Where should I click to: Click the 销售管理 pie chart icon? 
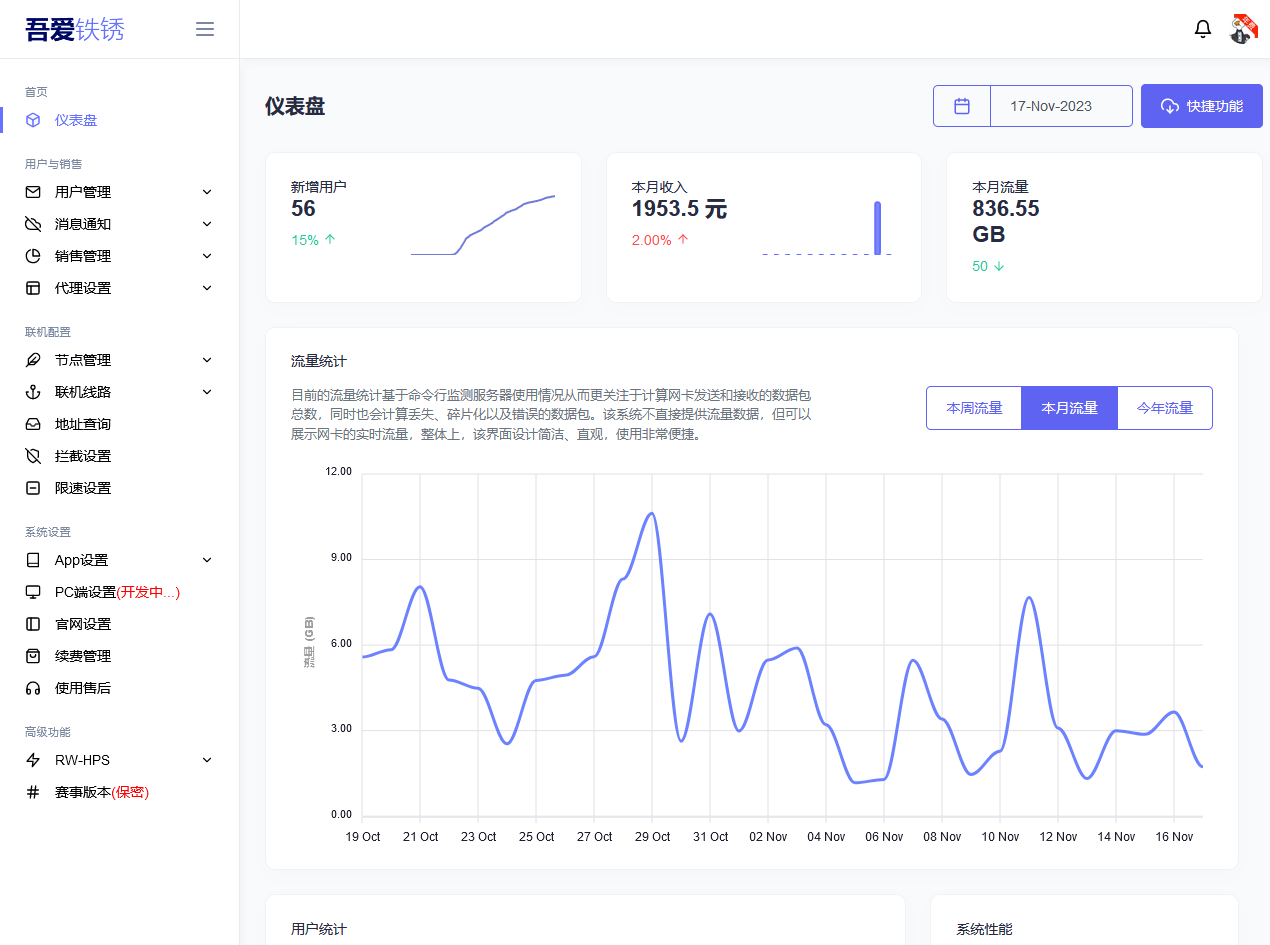click(x=33, y=256)
